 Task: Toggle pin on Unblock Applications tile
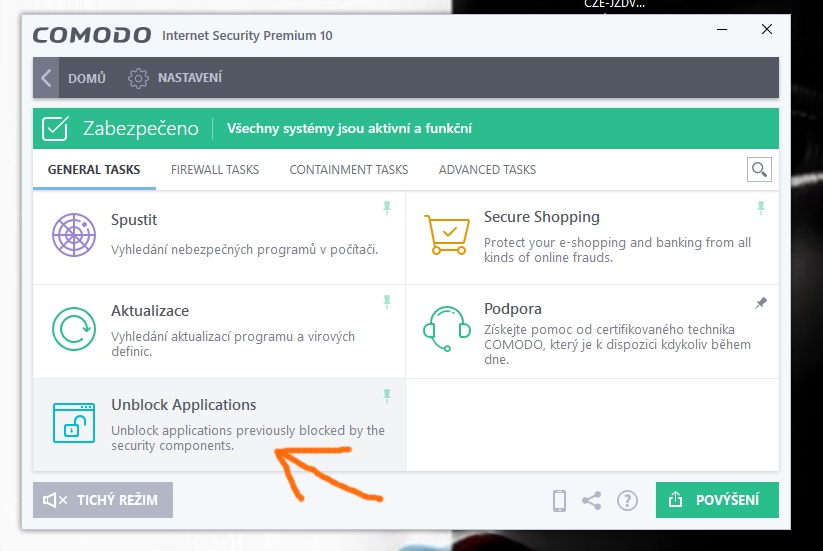[x=387, y=396]
